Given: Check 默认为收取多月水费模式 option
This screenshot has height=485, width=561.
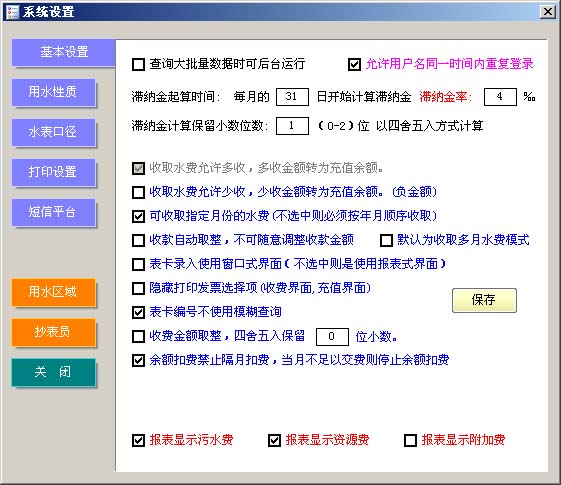Looking at the screenshot, I should [386, 240].
